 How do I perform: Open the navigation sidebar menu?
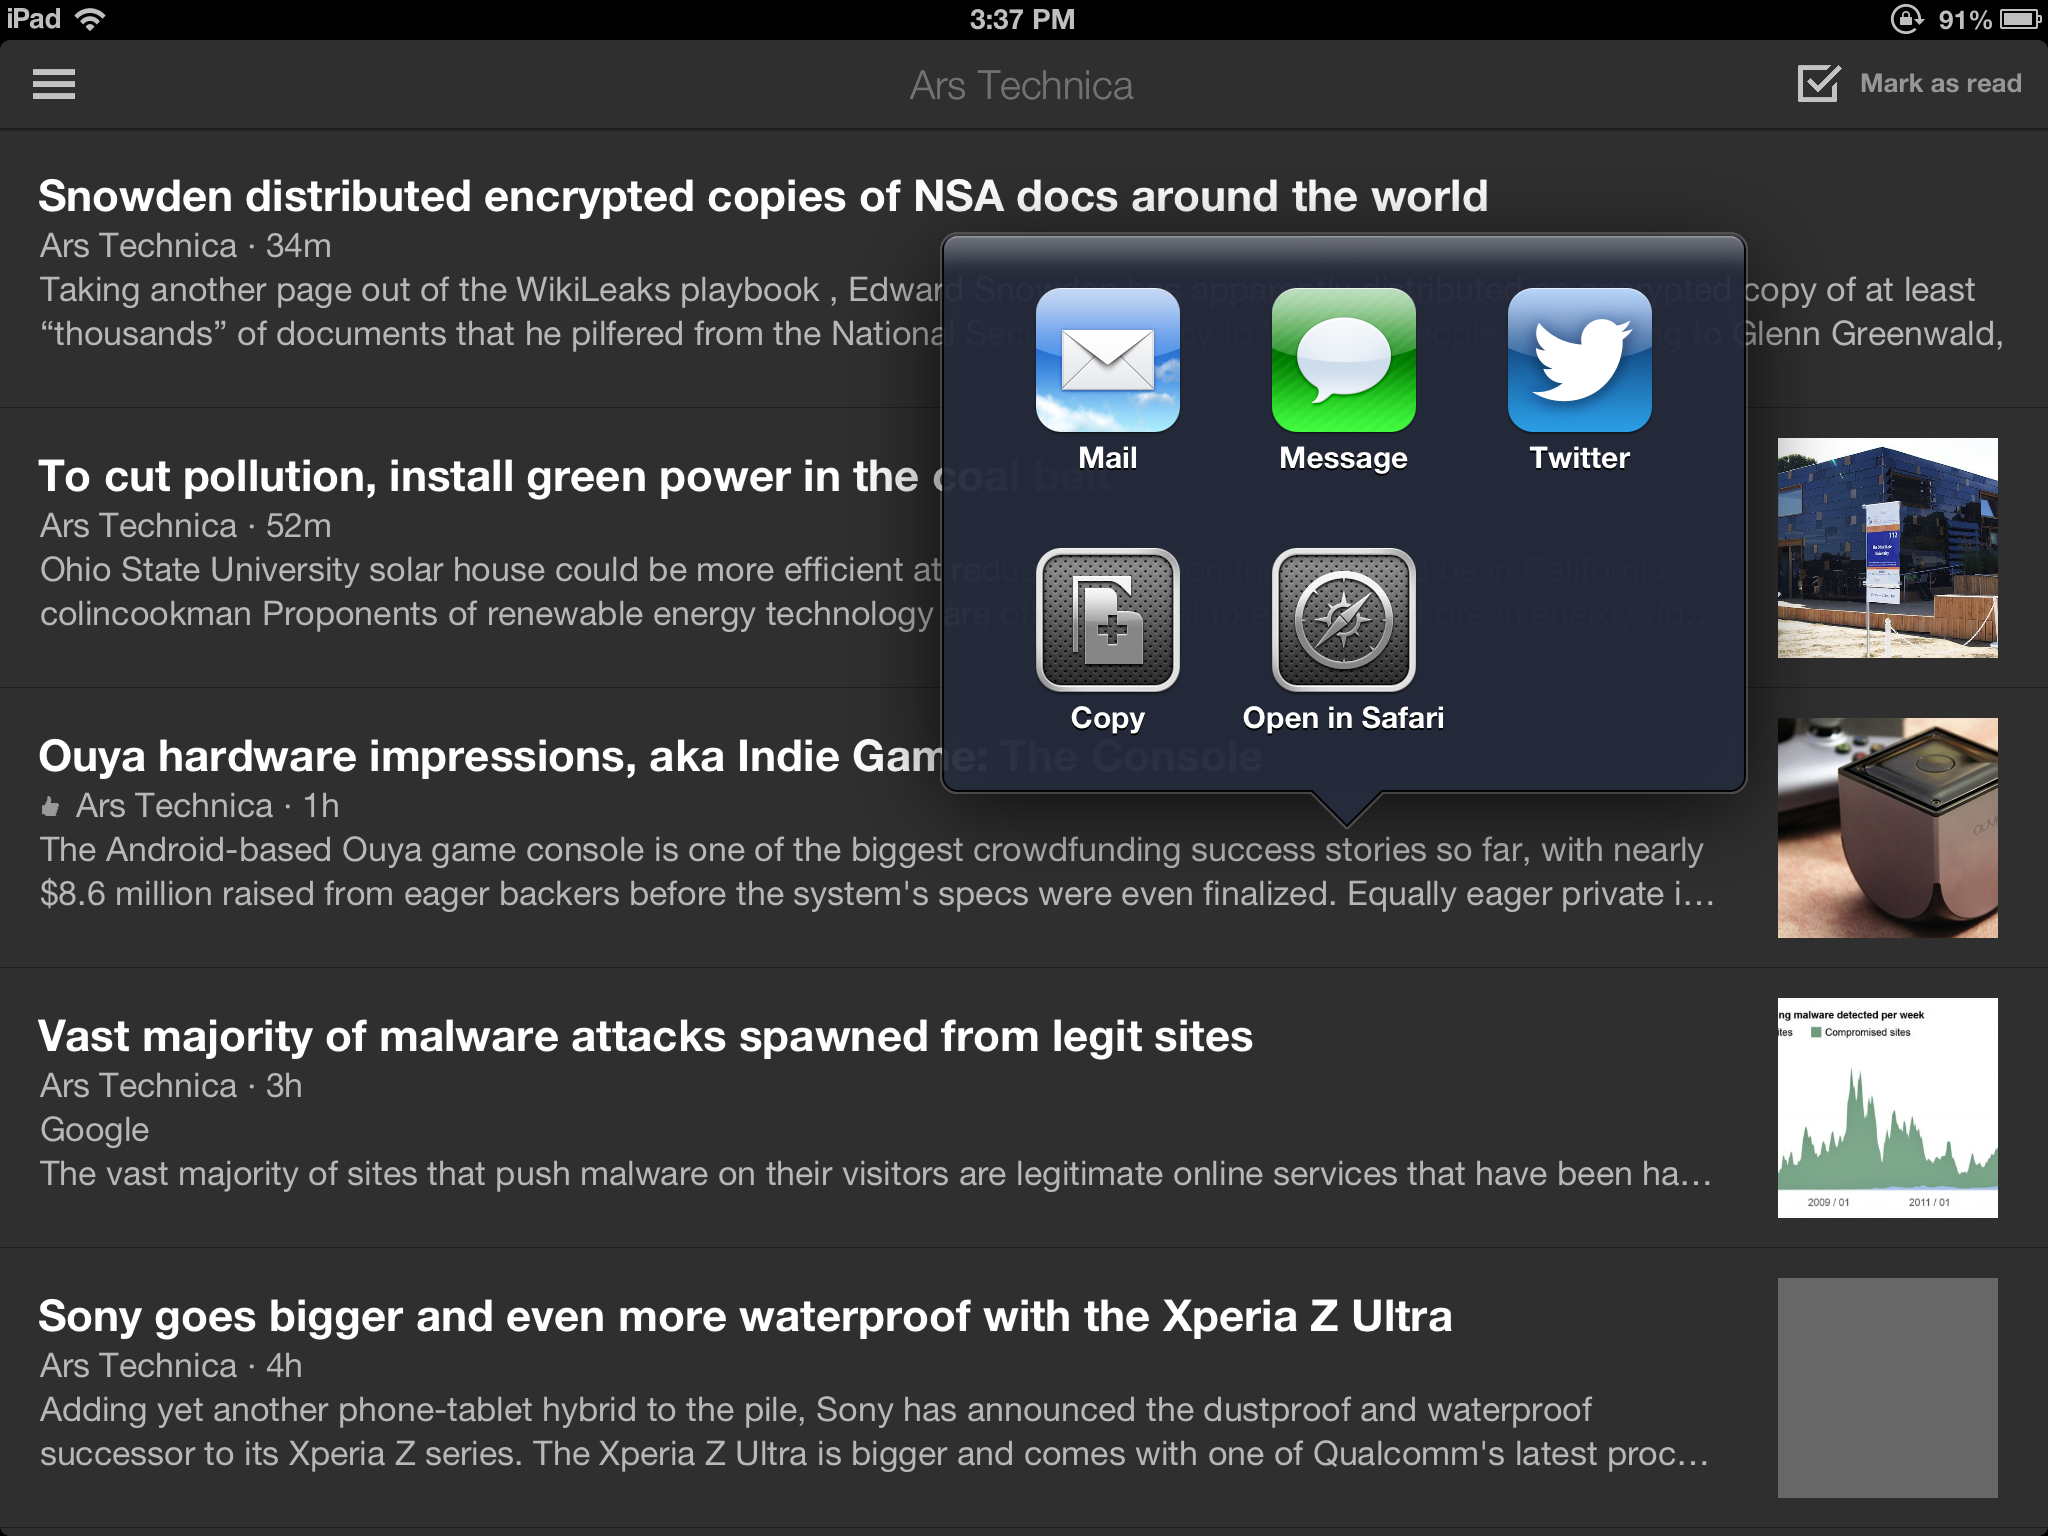[55, 84]
